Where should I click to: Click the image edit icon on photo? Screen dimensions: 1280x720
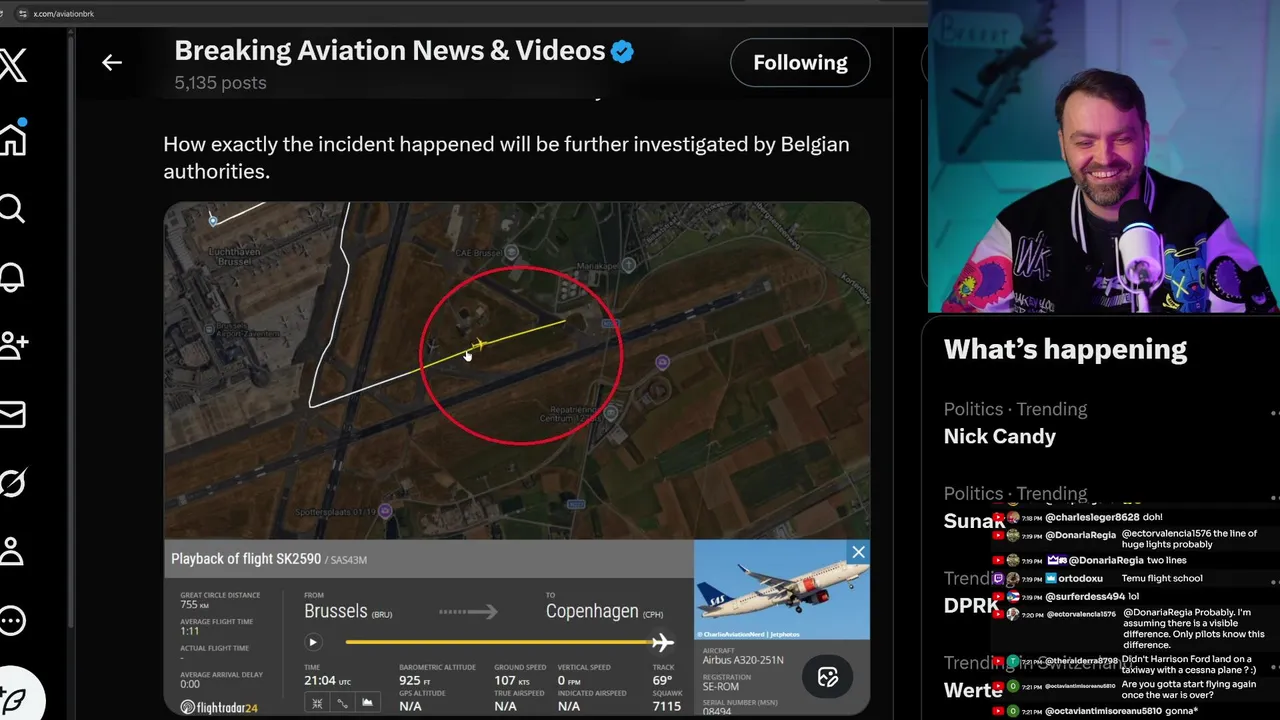point(828,677)
